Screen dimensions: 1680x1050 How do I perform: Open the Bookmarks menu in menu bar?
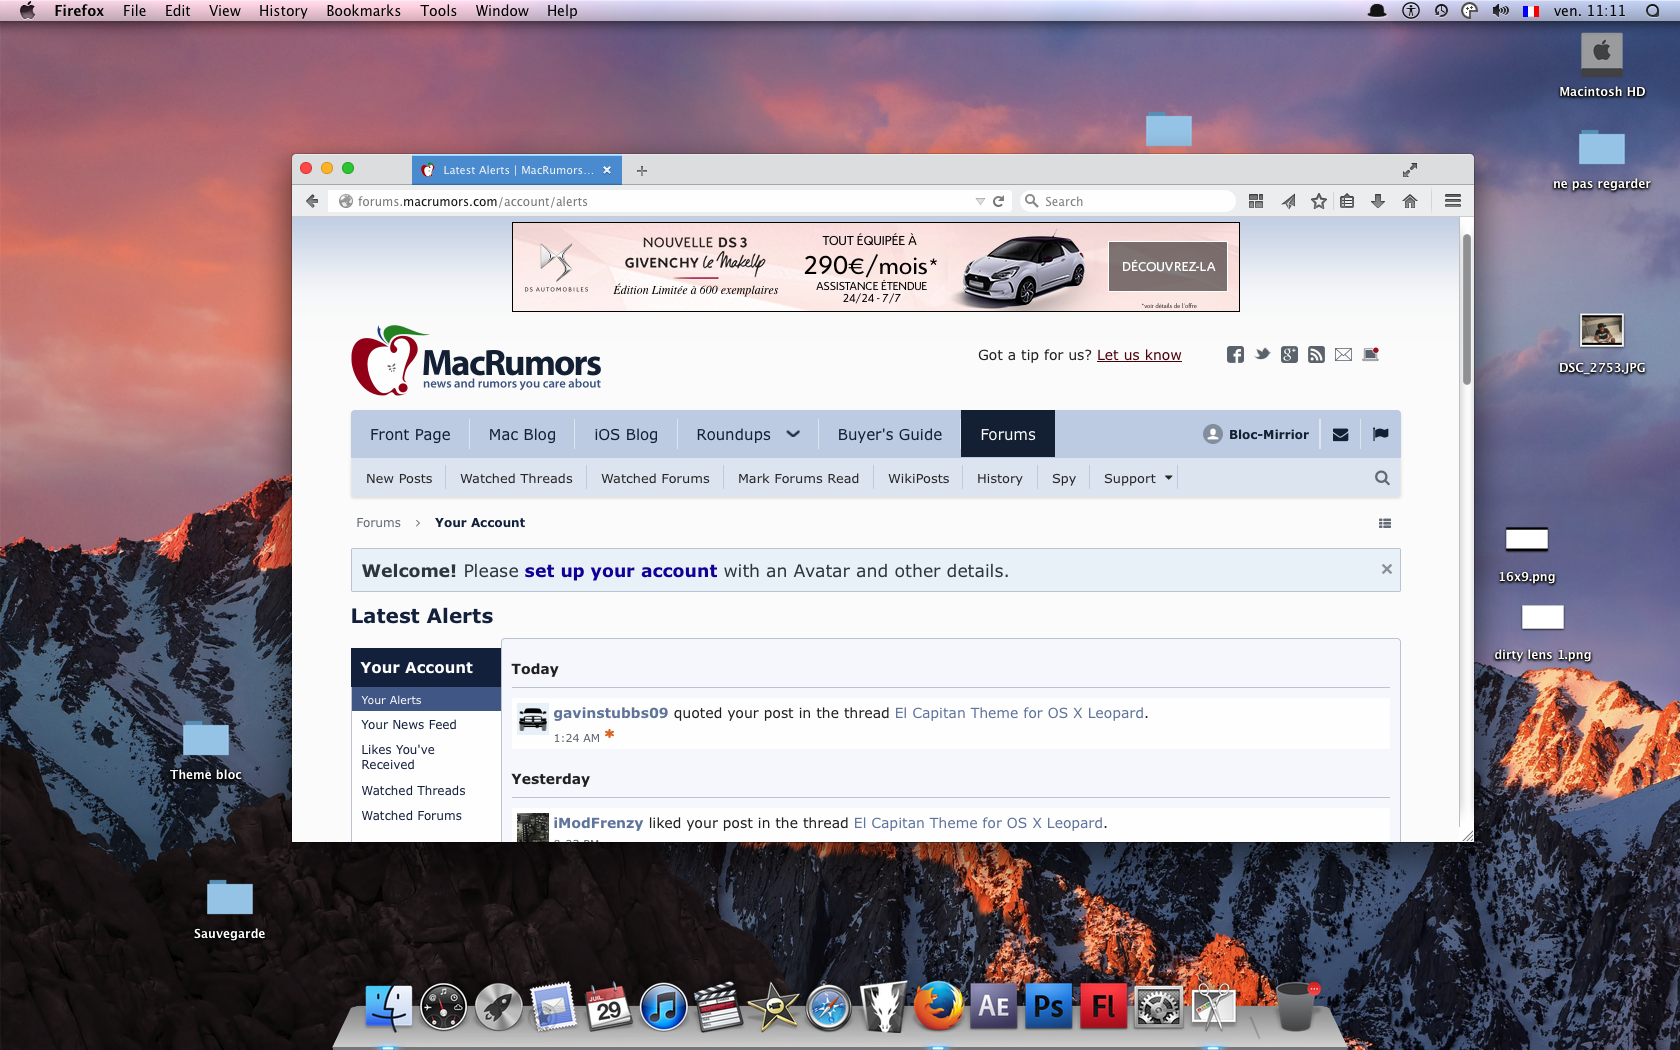click(x=363, y=11)
